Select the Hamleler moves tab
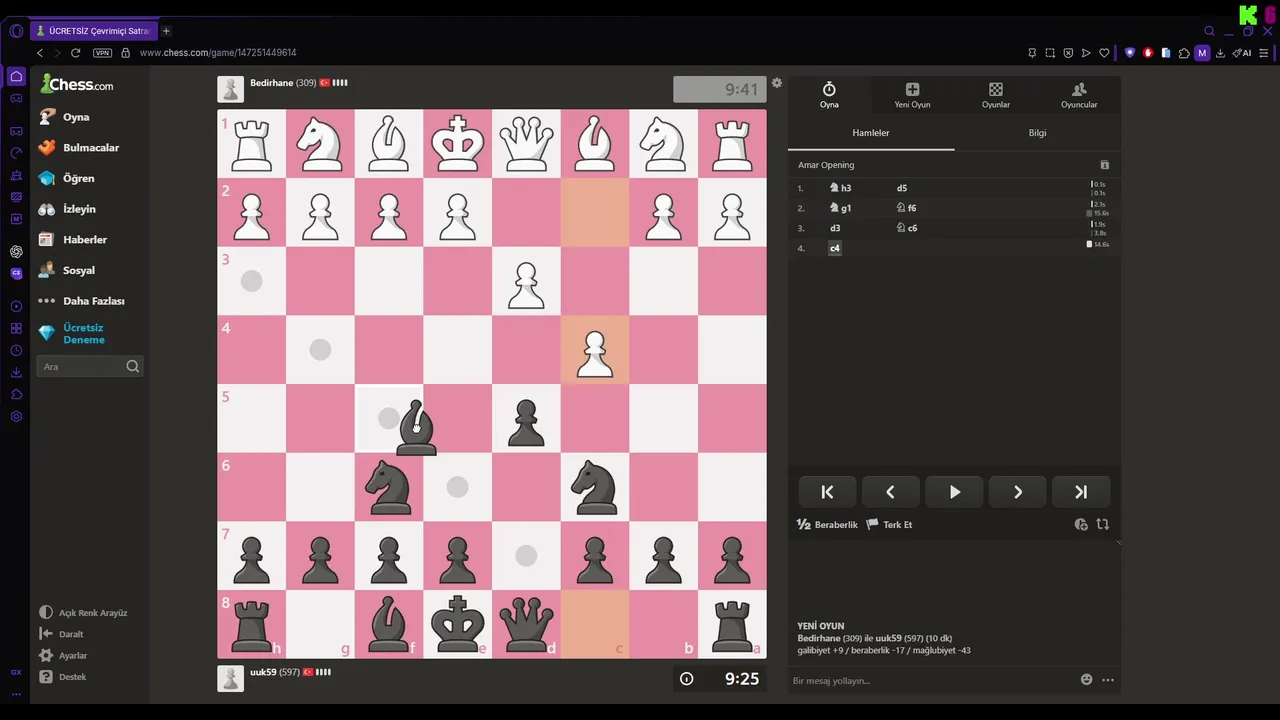The height and width of the screenshot is (720, 1280). 871,133
